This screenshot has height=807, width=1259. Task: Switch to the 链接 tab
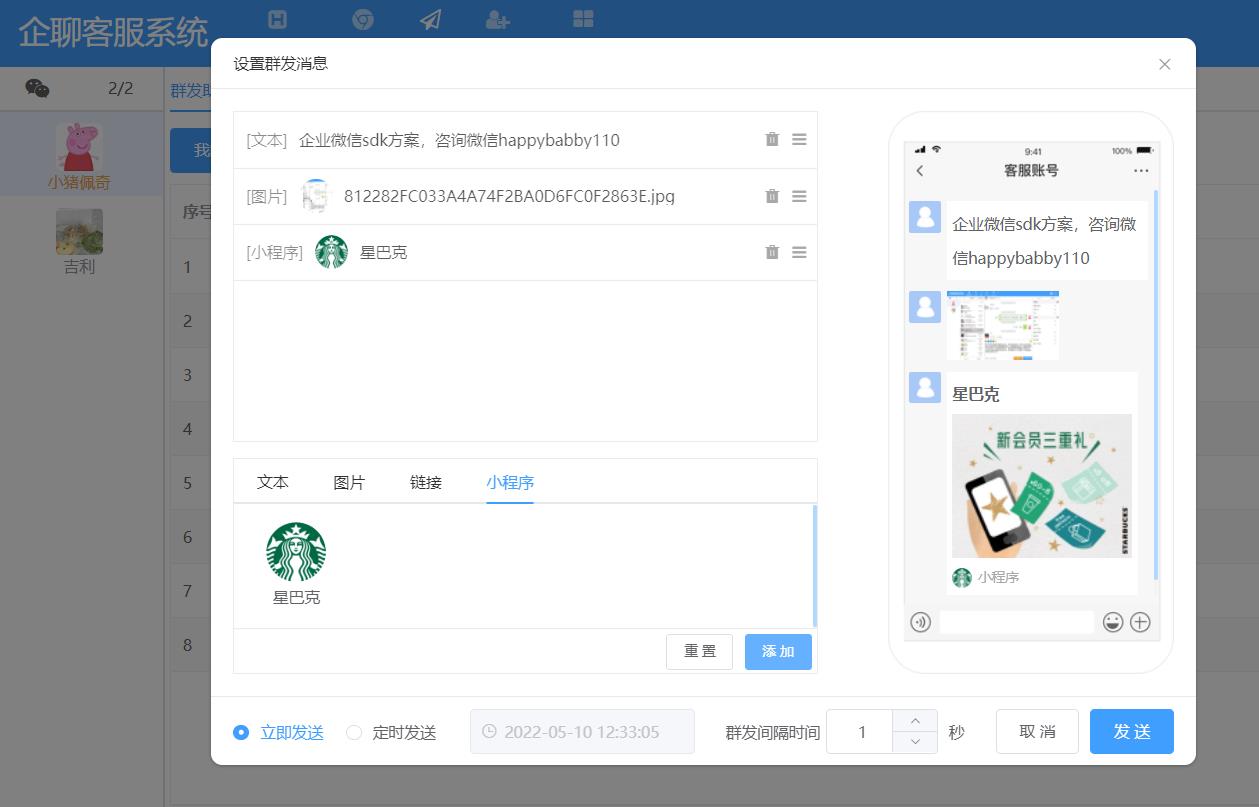(425, 482)
